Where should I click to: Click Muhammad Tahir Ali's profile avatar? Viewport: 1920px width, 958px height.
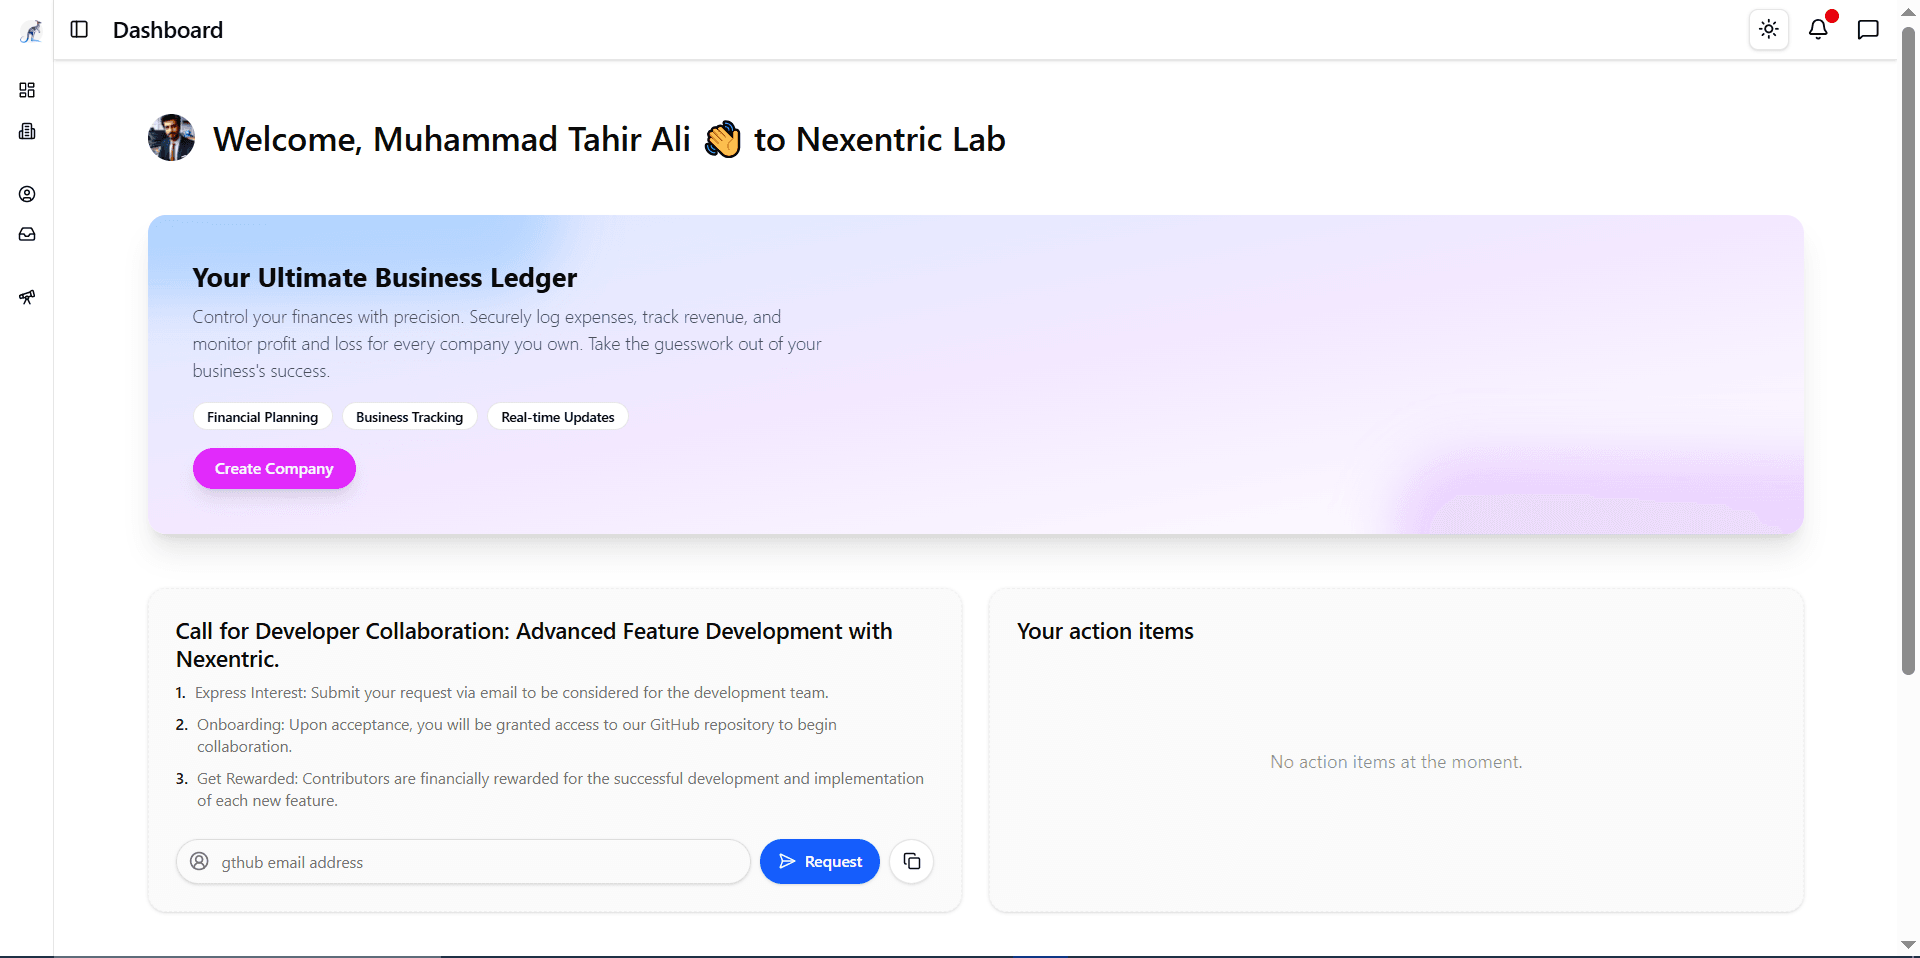pyautogui.click(x=171, y=138)
